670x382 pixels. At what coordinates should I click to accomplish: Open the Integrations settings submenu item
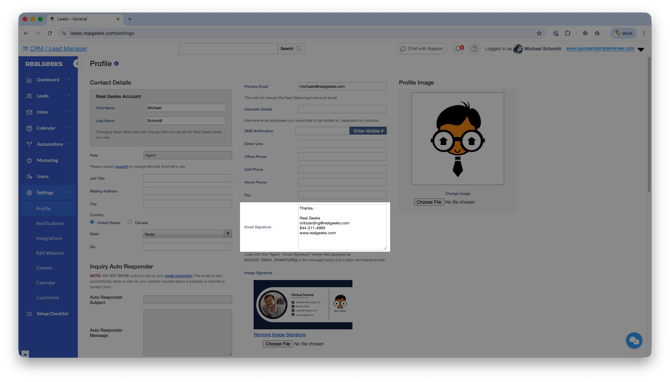tap(49, 238)
